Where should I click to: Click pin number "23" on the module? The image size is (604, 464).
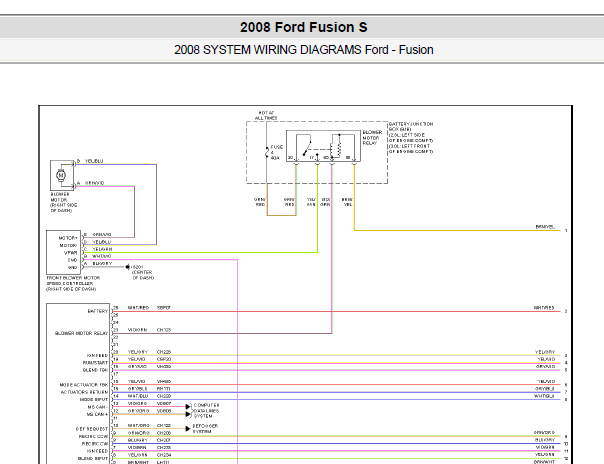[116, 330]
